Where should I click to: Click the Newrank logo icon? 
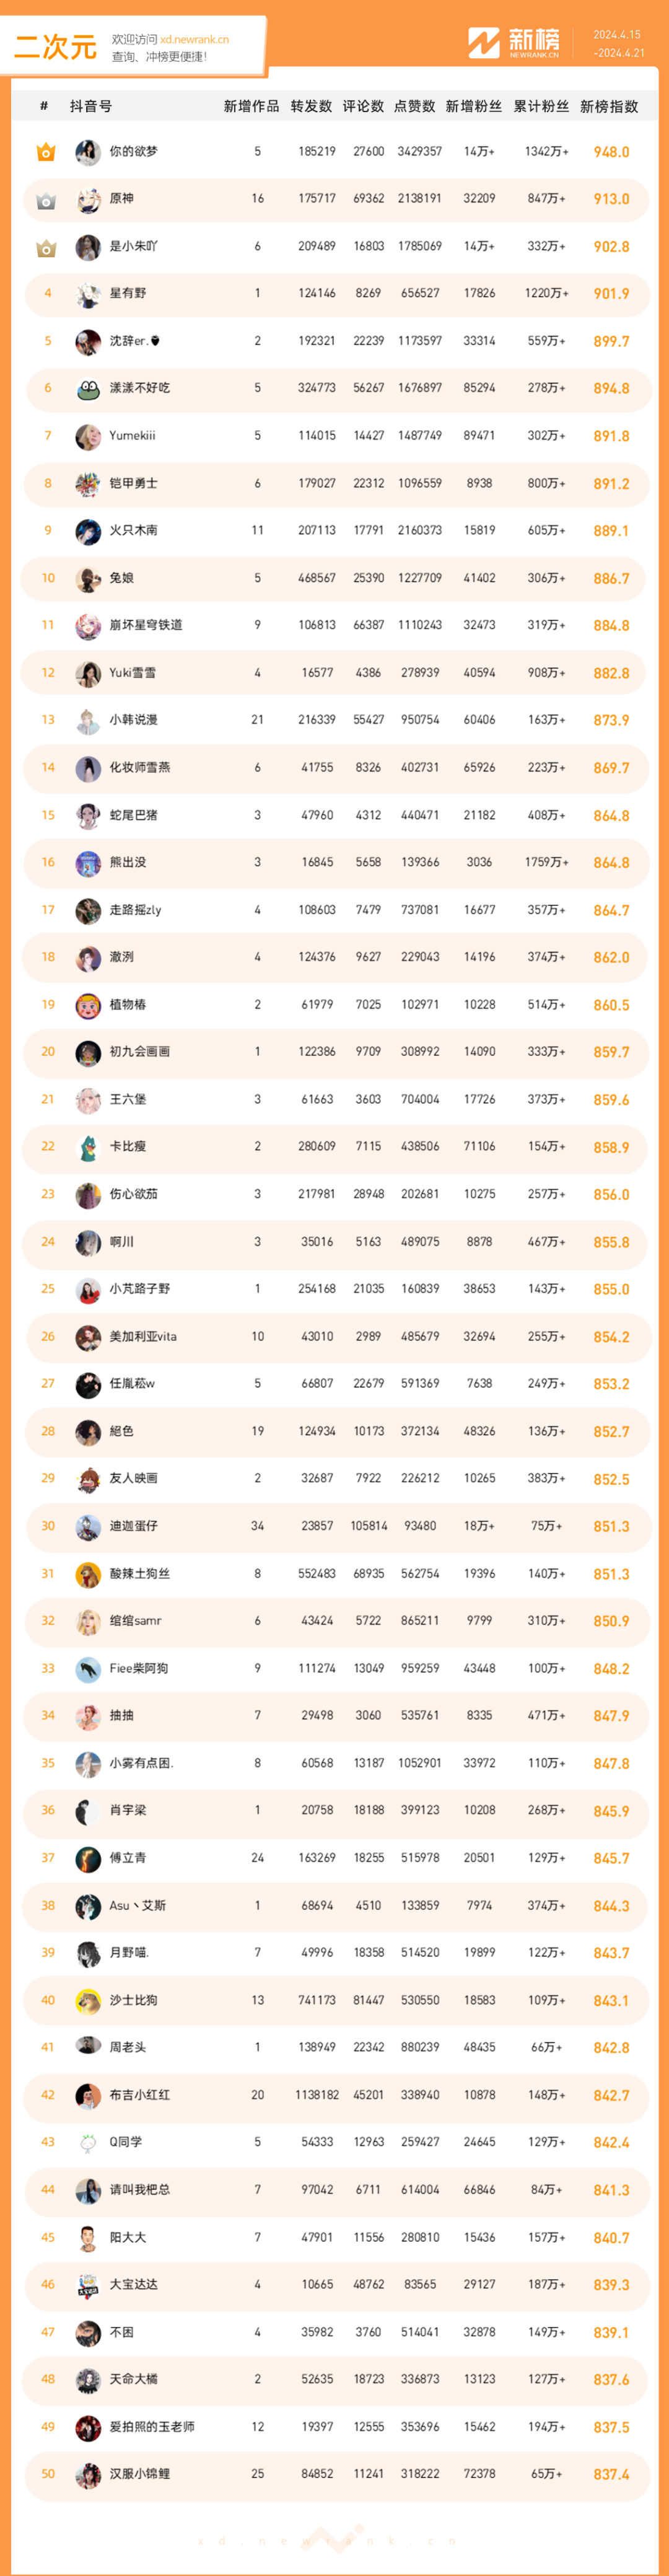coord(484,43)
